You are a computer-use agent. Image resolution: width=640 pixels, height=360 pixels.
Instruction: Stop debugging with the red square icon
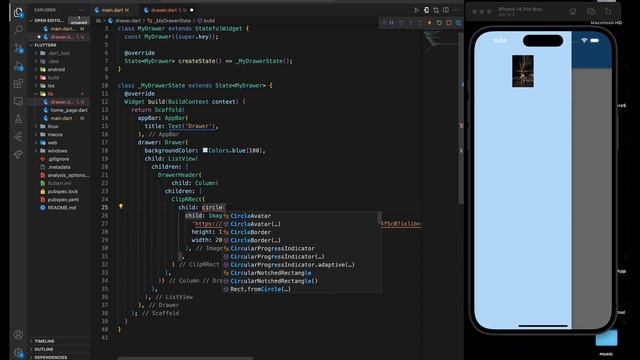[x=449, y=23]
